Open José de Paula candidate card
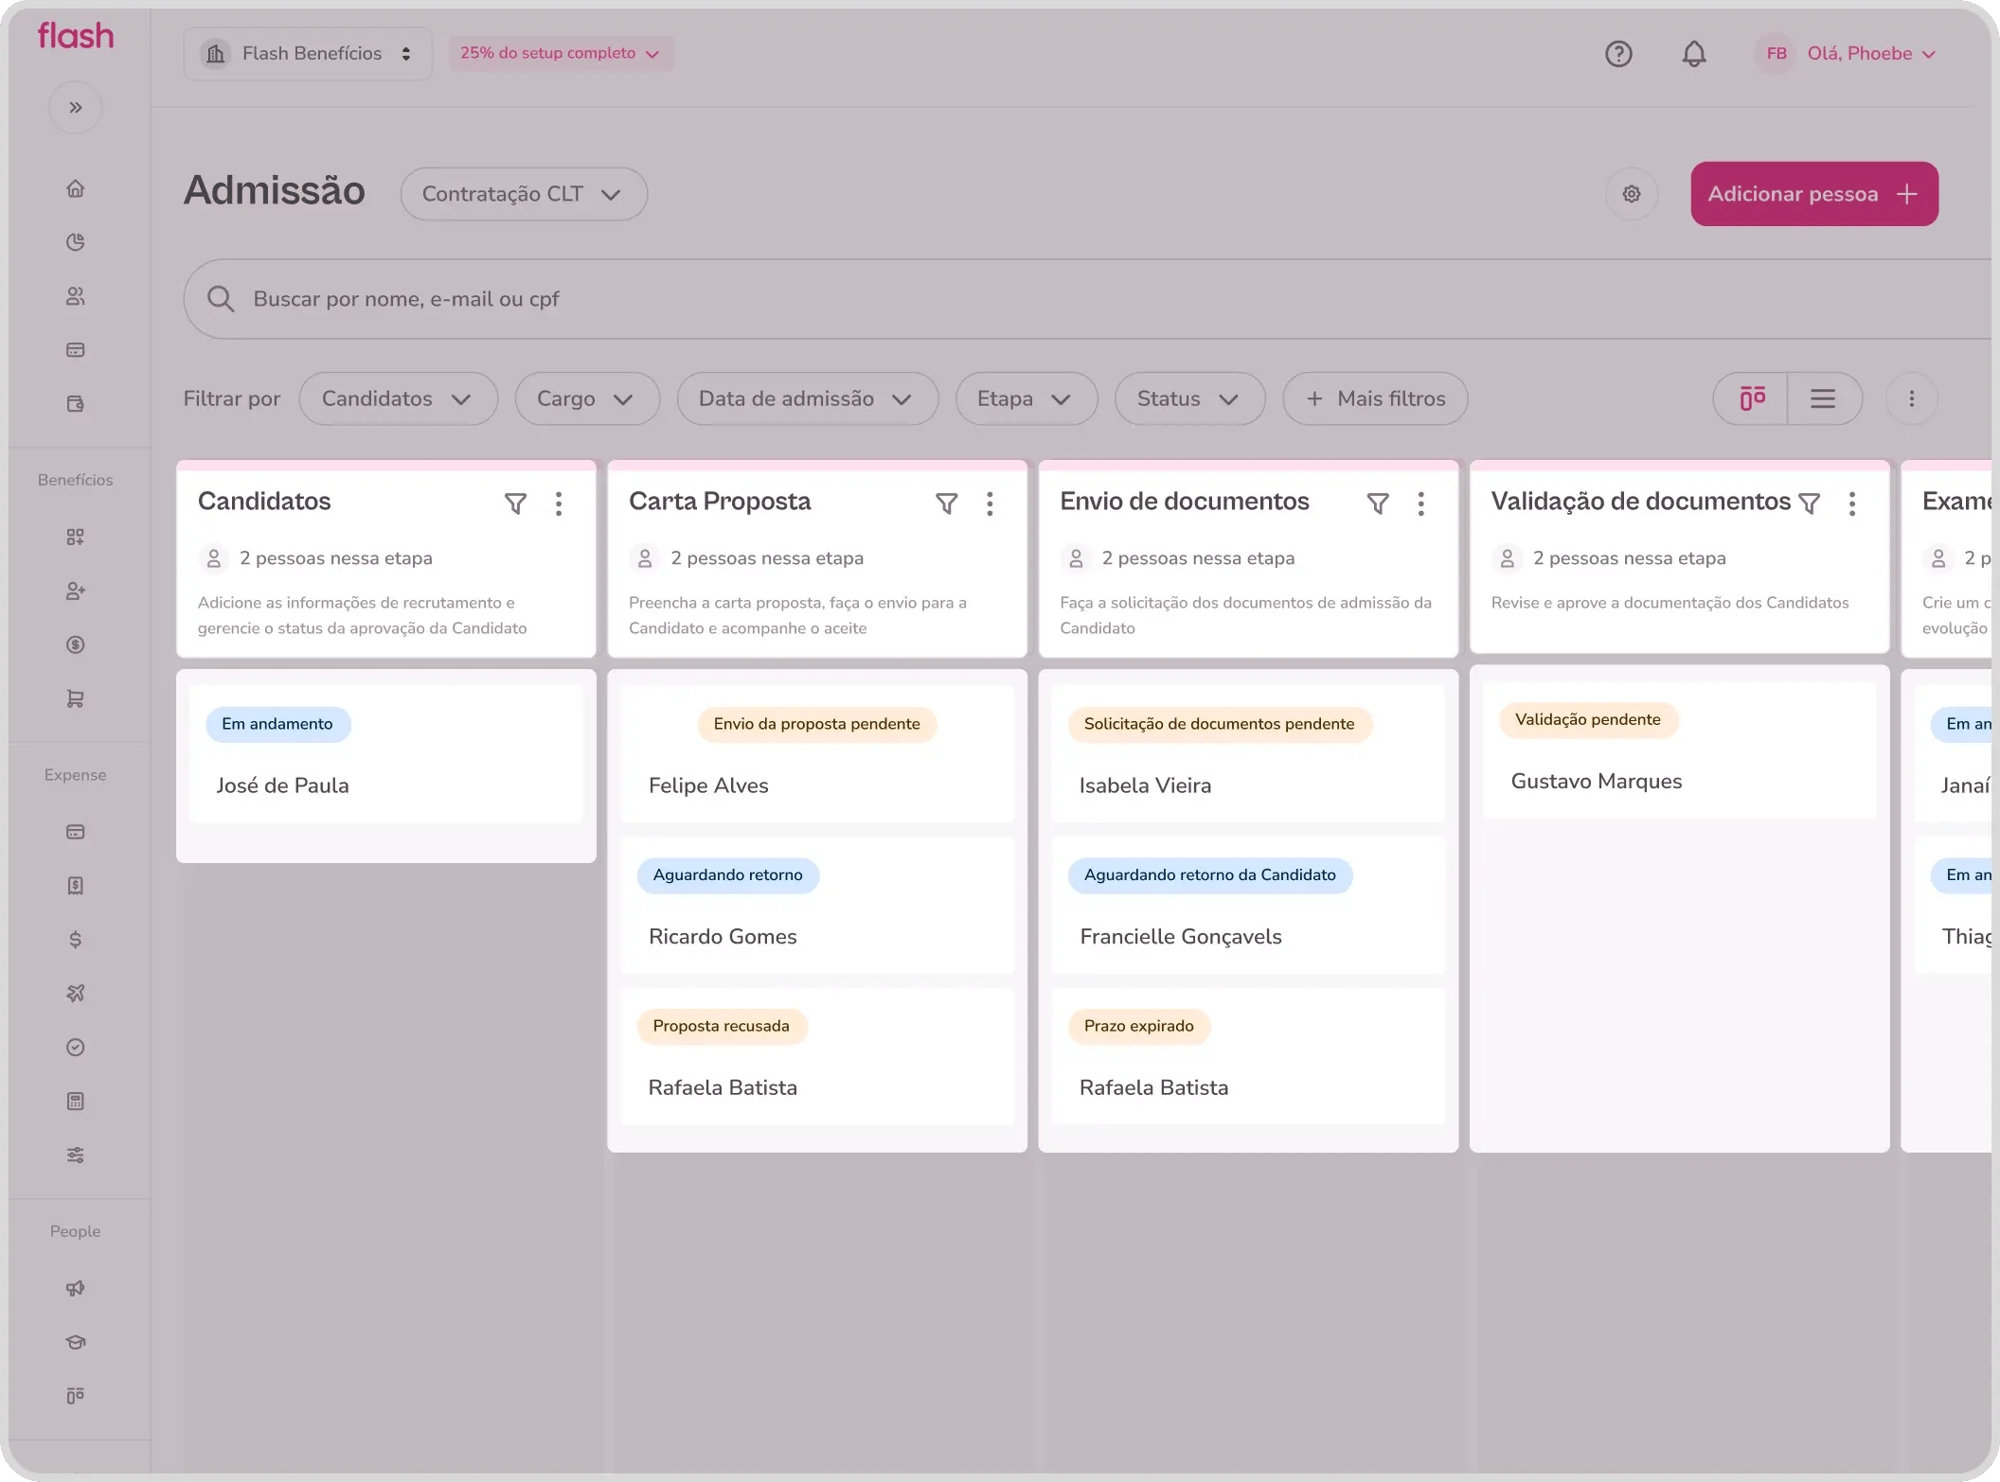2000x1482 pixels. (x=386, y=754)
